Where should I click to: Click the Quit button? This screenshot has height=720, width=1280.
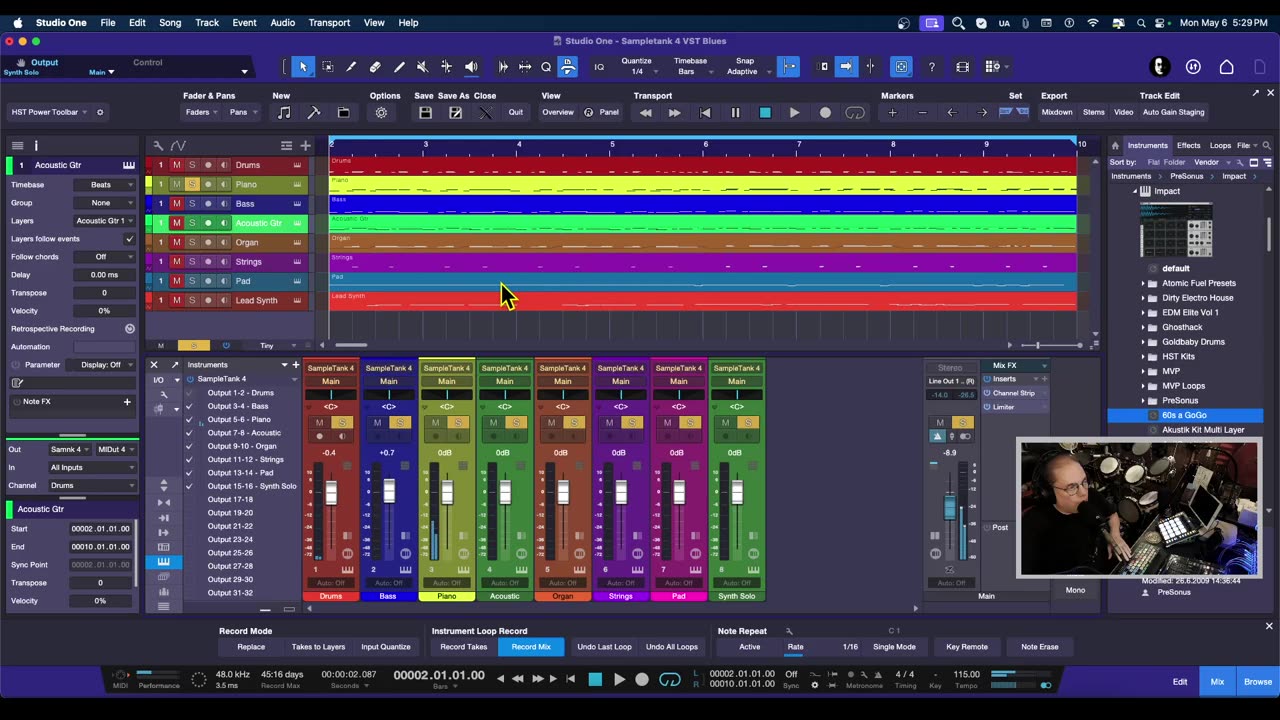pos(515,112)
